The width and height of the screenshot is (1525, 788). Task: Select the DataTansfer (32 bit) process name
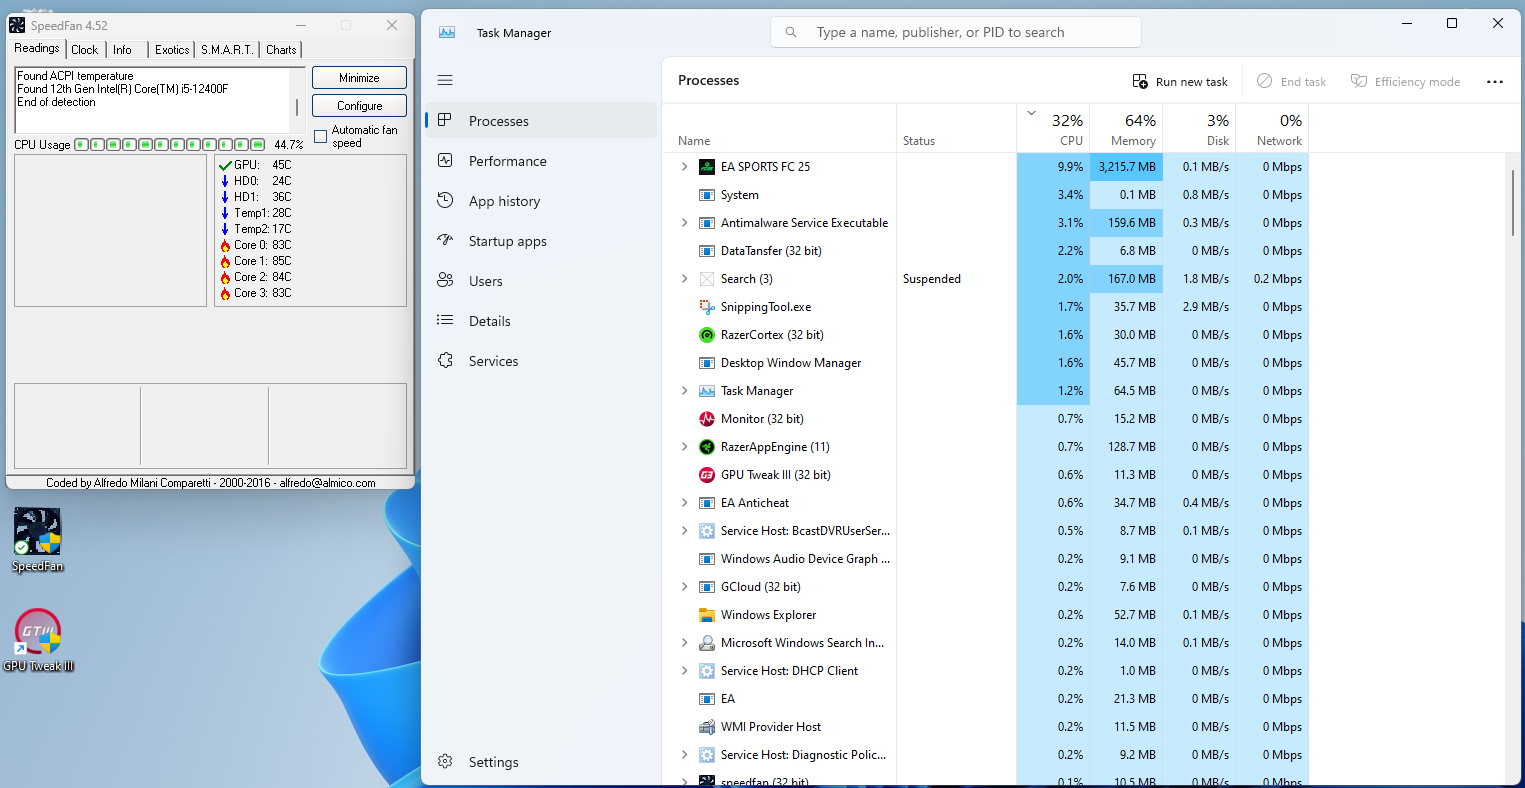point(771,251)
